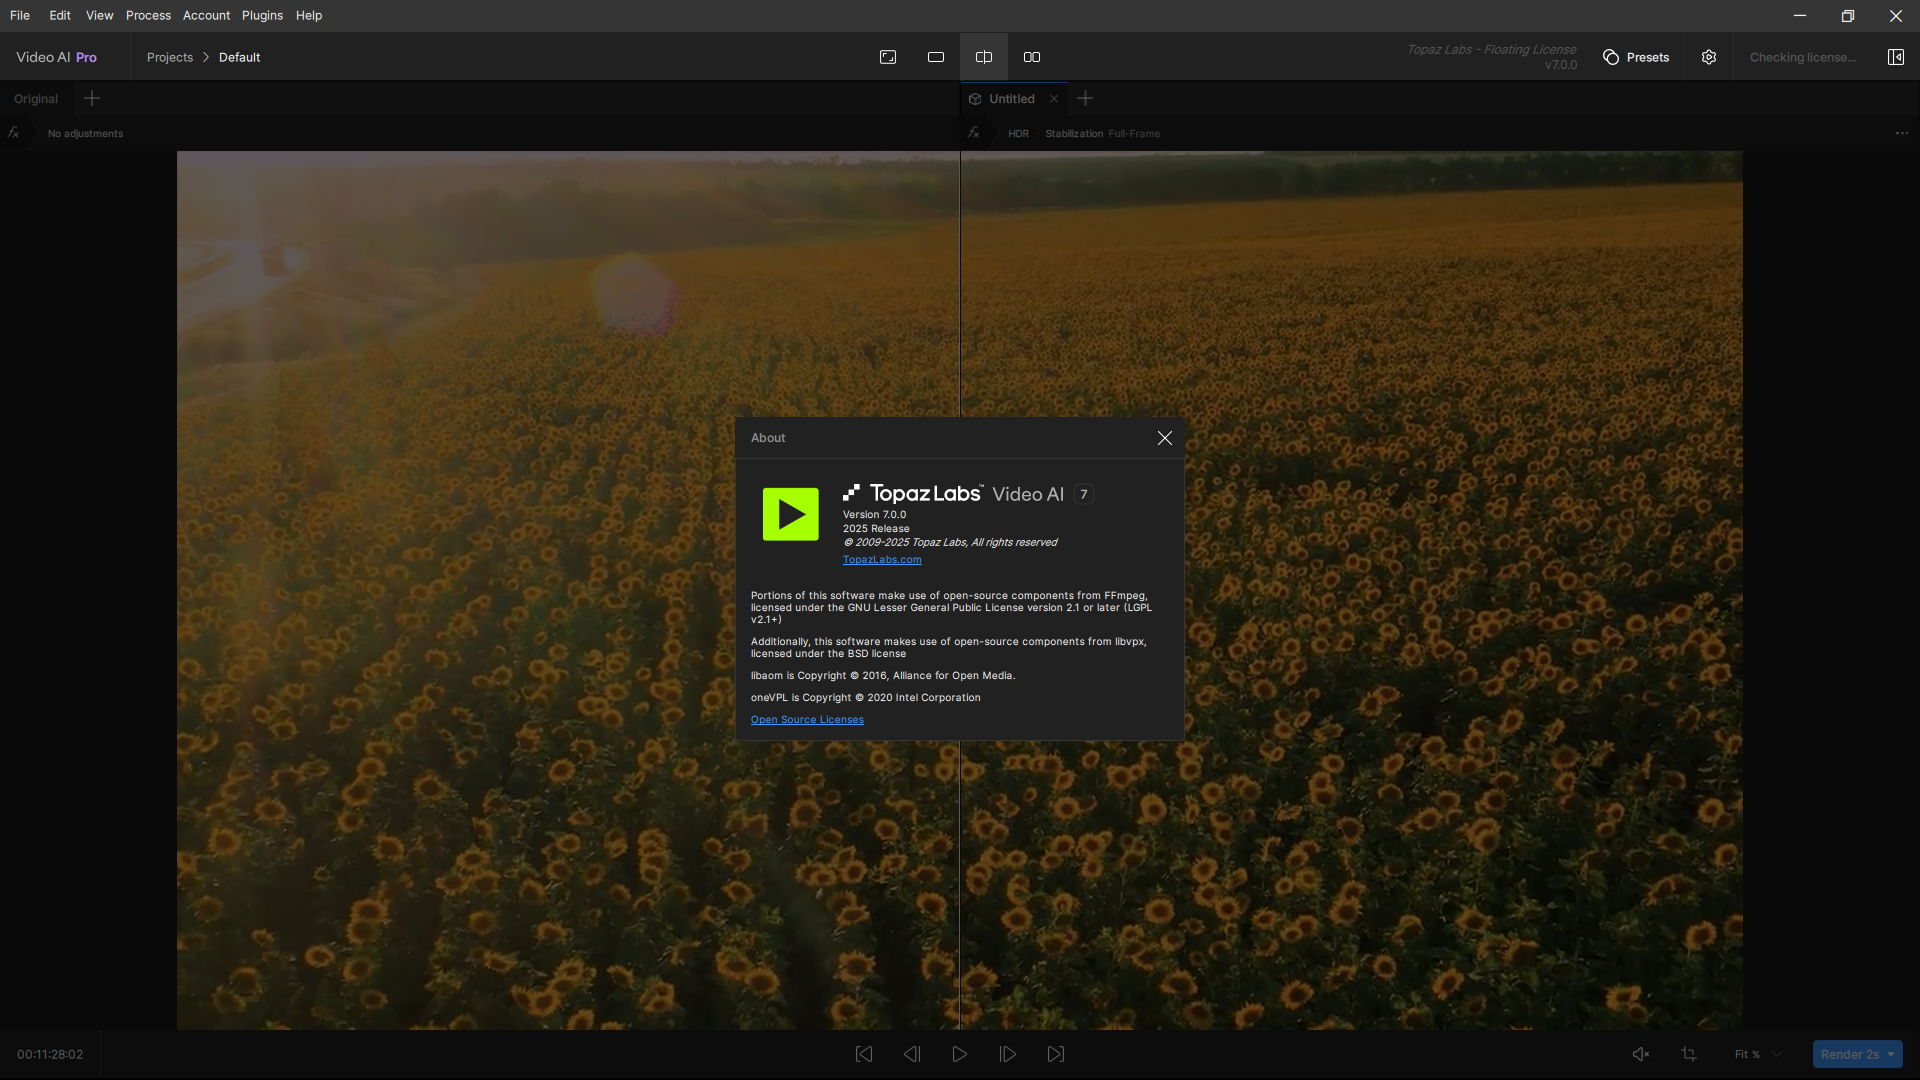This screenshot has height=1080, width=1920.
Task: Step back one frame
Action: [912, 1054]
